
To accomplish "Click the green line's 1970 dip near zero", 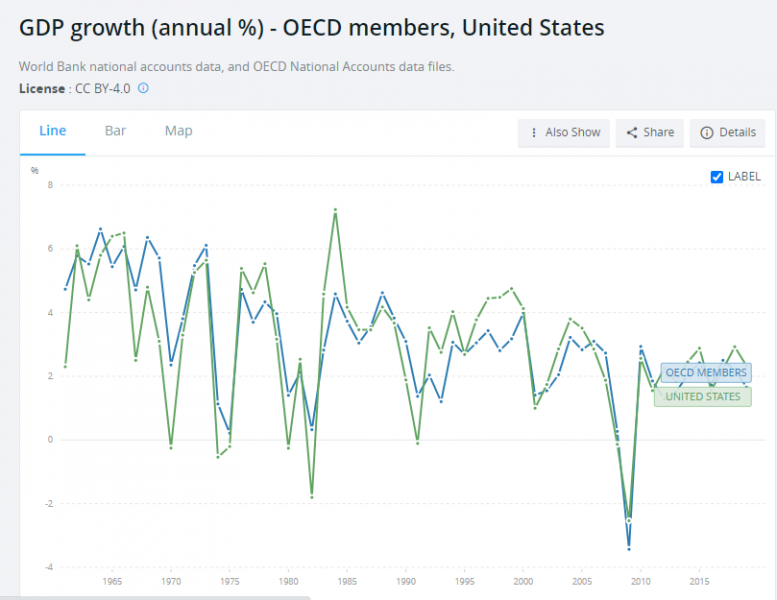I will pyautogui.click(x=171, y=447).
